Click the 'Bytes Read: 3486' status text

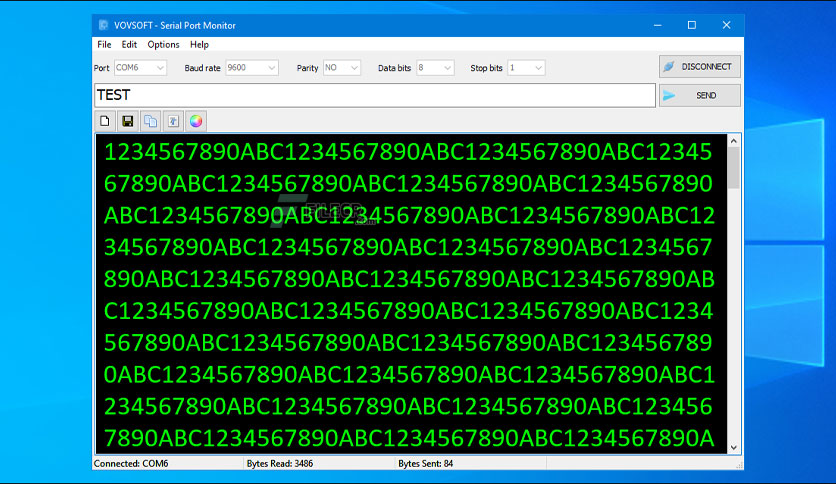tap(280, 464)
